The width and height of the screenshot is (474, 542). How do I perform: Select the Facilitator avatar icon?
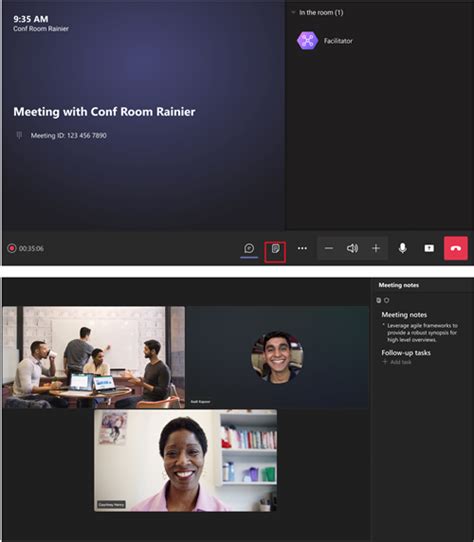[307, 41]
